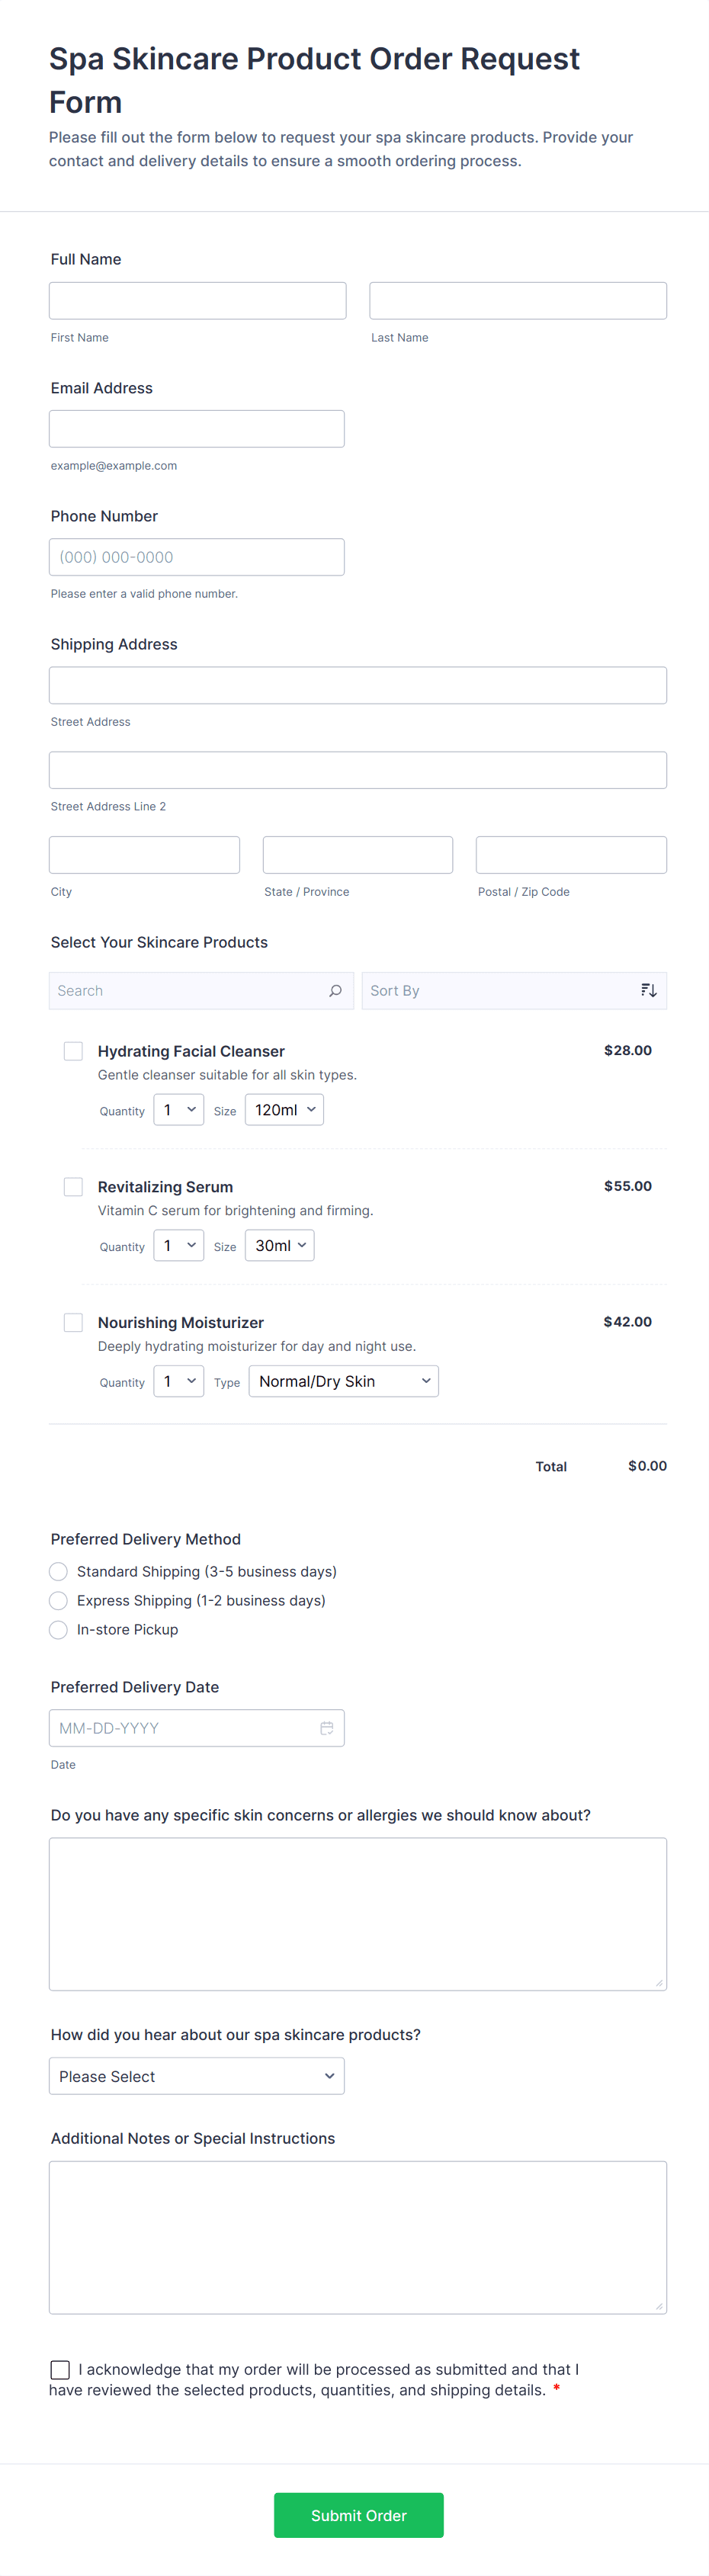Screen dimensions: 709x2576
Task: Select Express Shipping delivery option
Action: coord(59,1600)
